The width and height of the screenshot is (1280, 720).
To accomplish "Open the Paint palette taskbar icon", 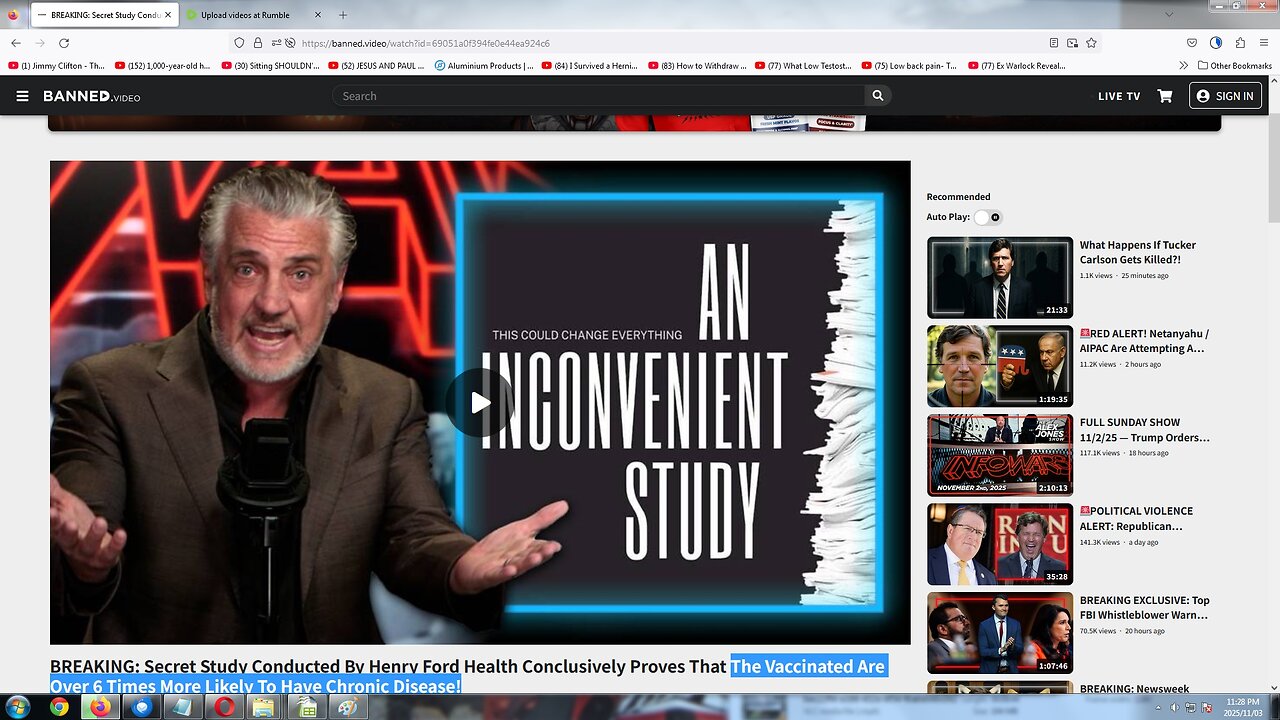I will (347, 708).
